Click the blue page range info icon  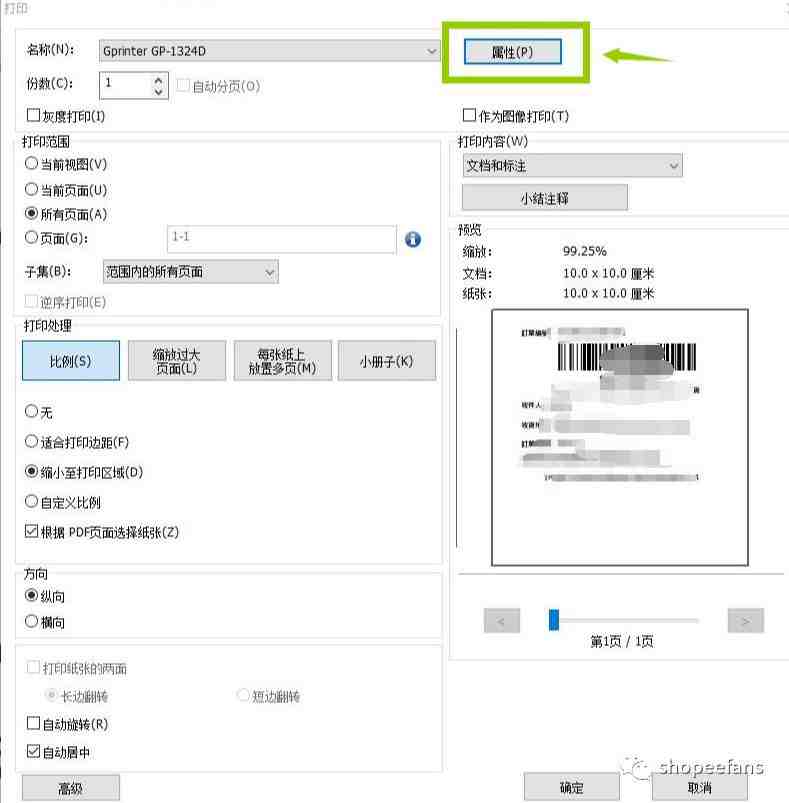tap(413, 239)
